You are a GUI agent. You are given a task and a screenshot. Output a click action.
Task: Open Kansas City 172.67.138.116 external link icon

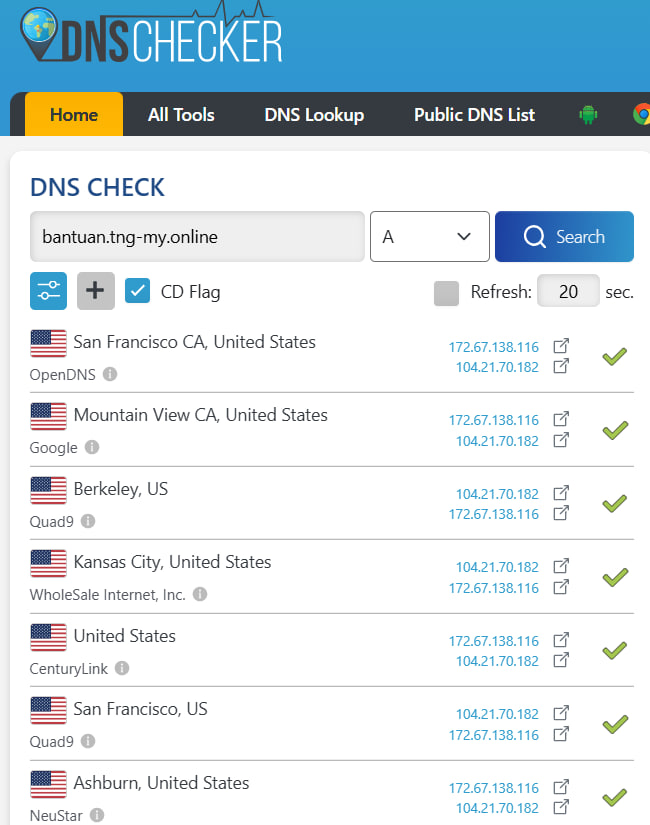point(561,587)
